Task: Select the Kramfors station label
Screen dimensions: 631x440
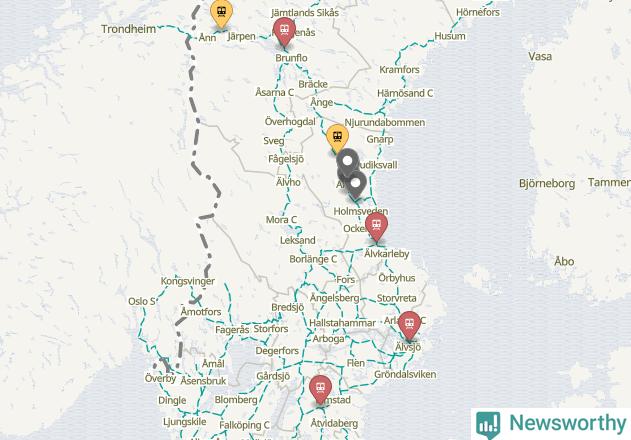Action: tap(399, 70)
